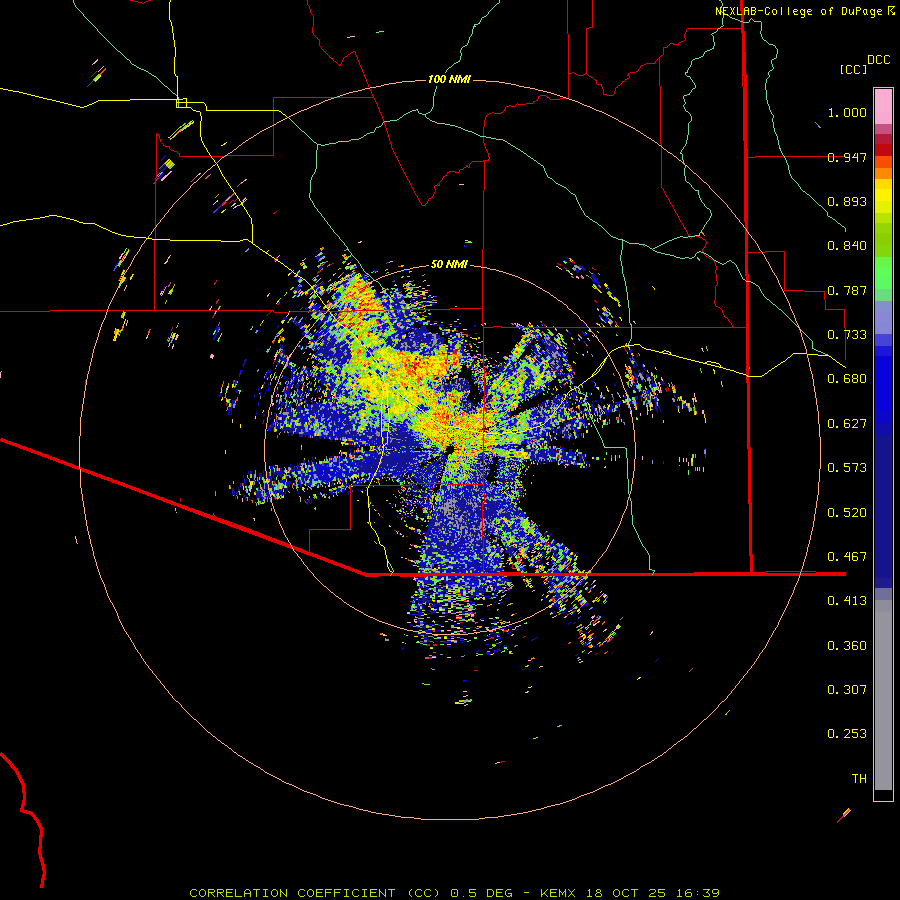Pick the pink segment of the color bar
Screen dimensions: 900x900
[x=883, y=106]
